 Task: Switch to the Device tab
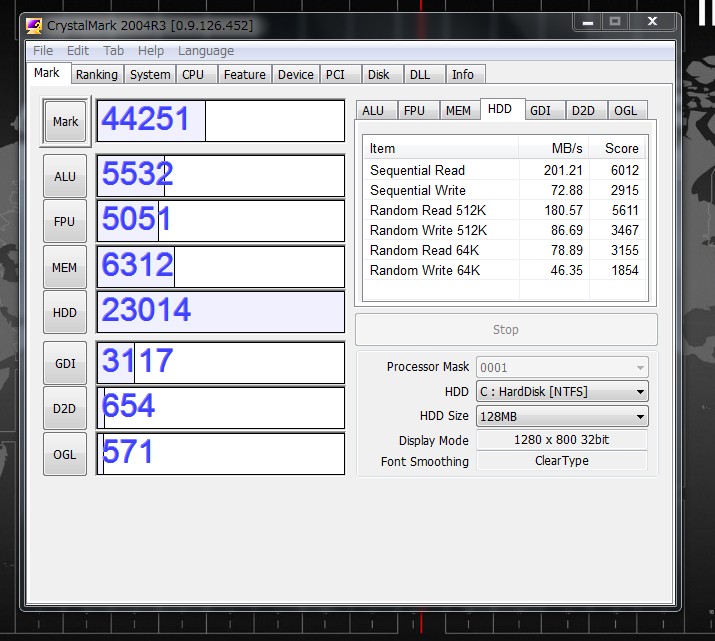295,74
